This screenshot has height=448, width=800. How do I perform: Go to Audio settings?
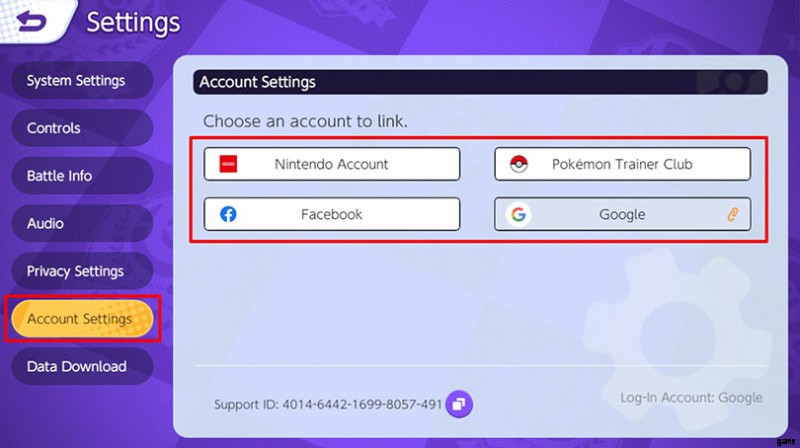pos(82,223)
